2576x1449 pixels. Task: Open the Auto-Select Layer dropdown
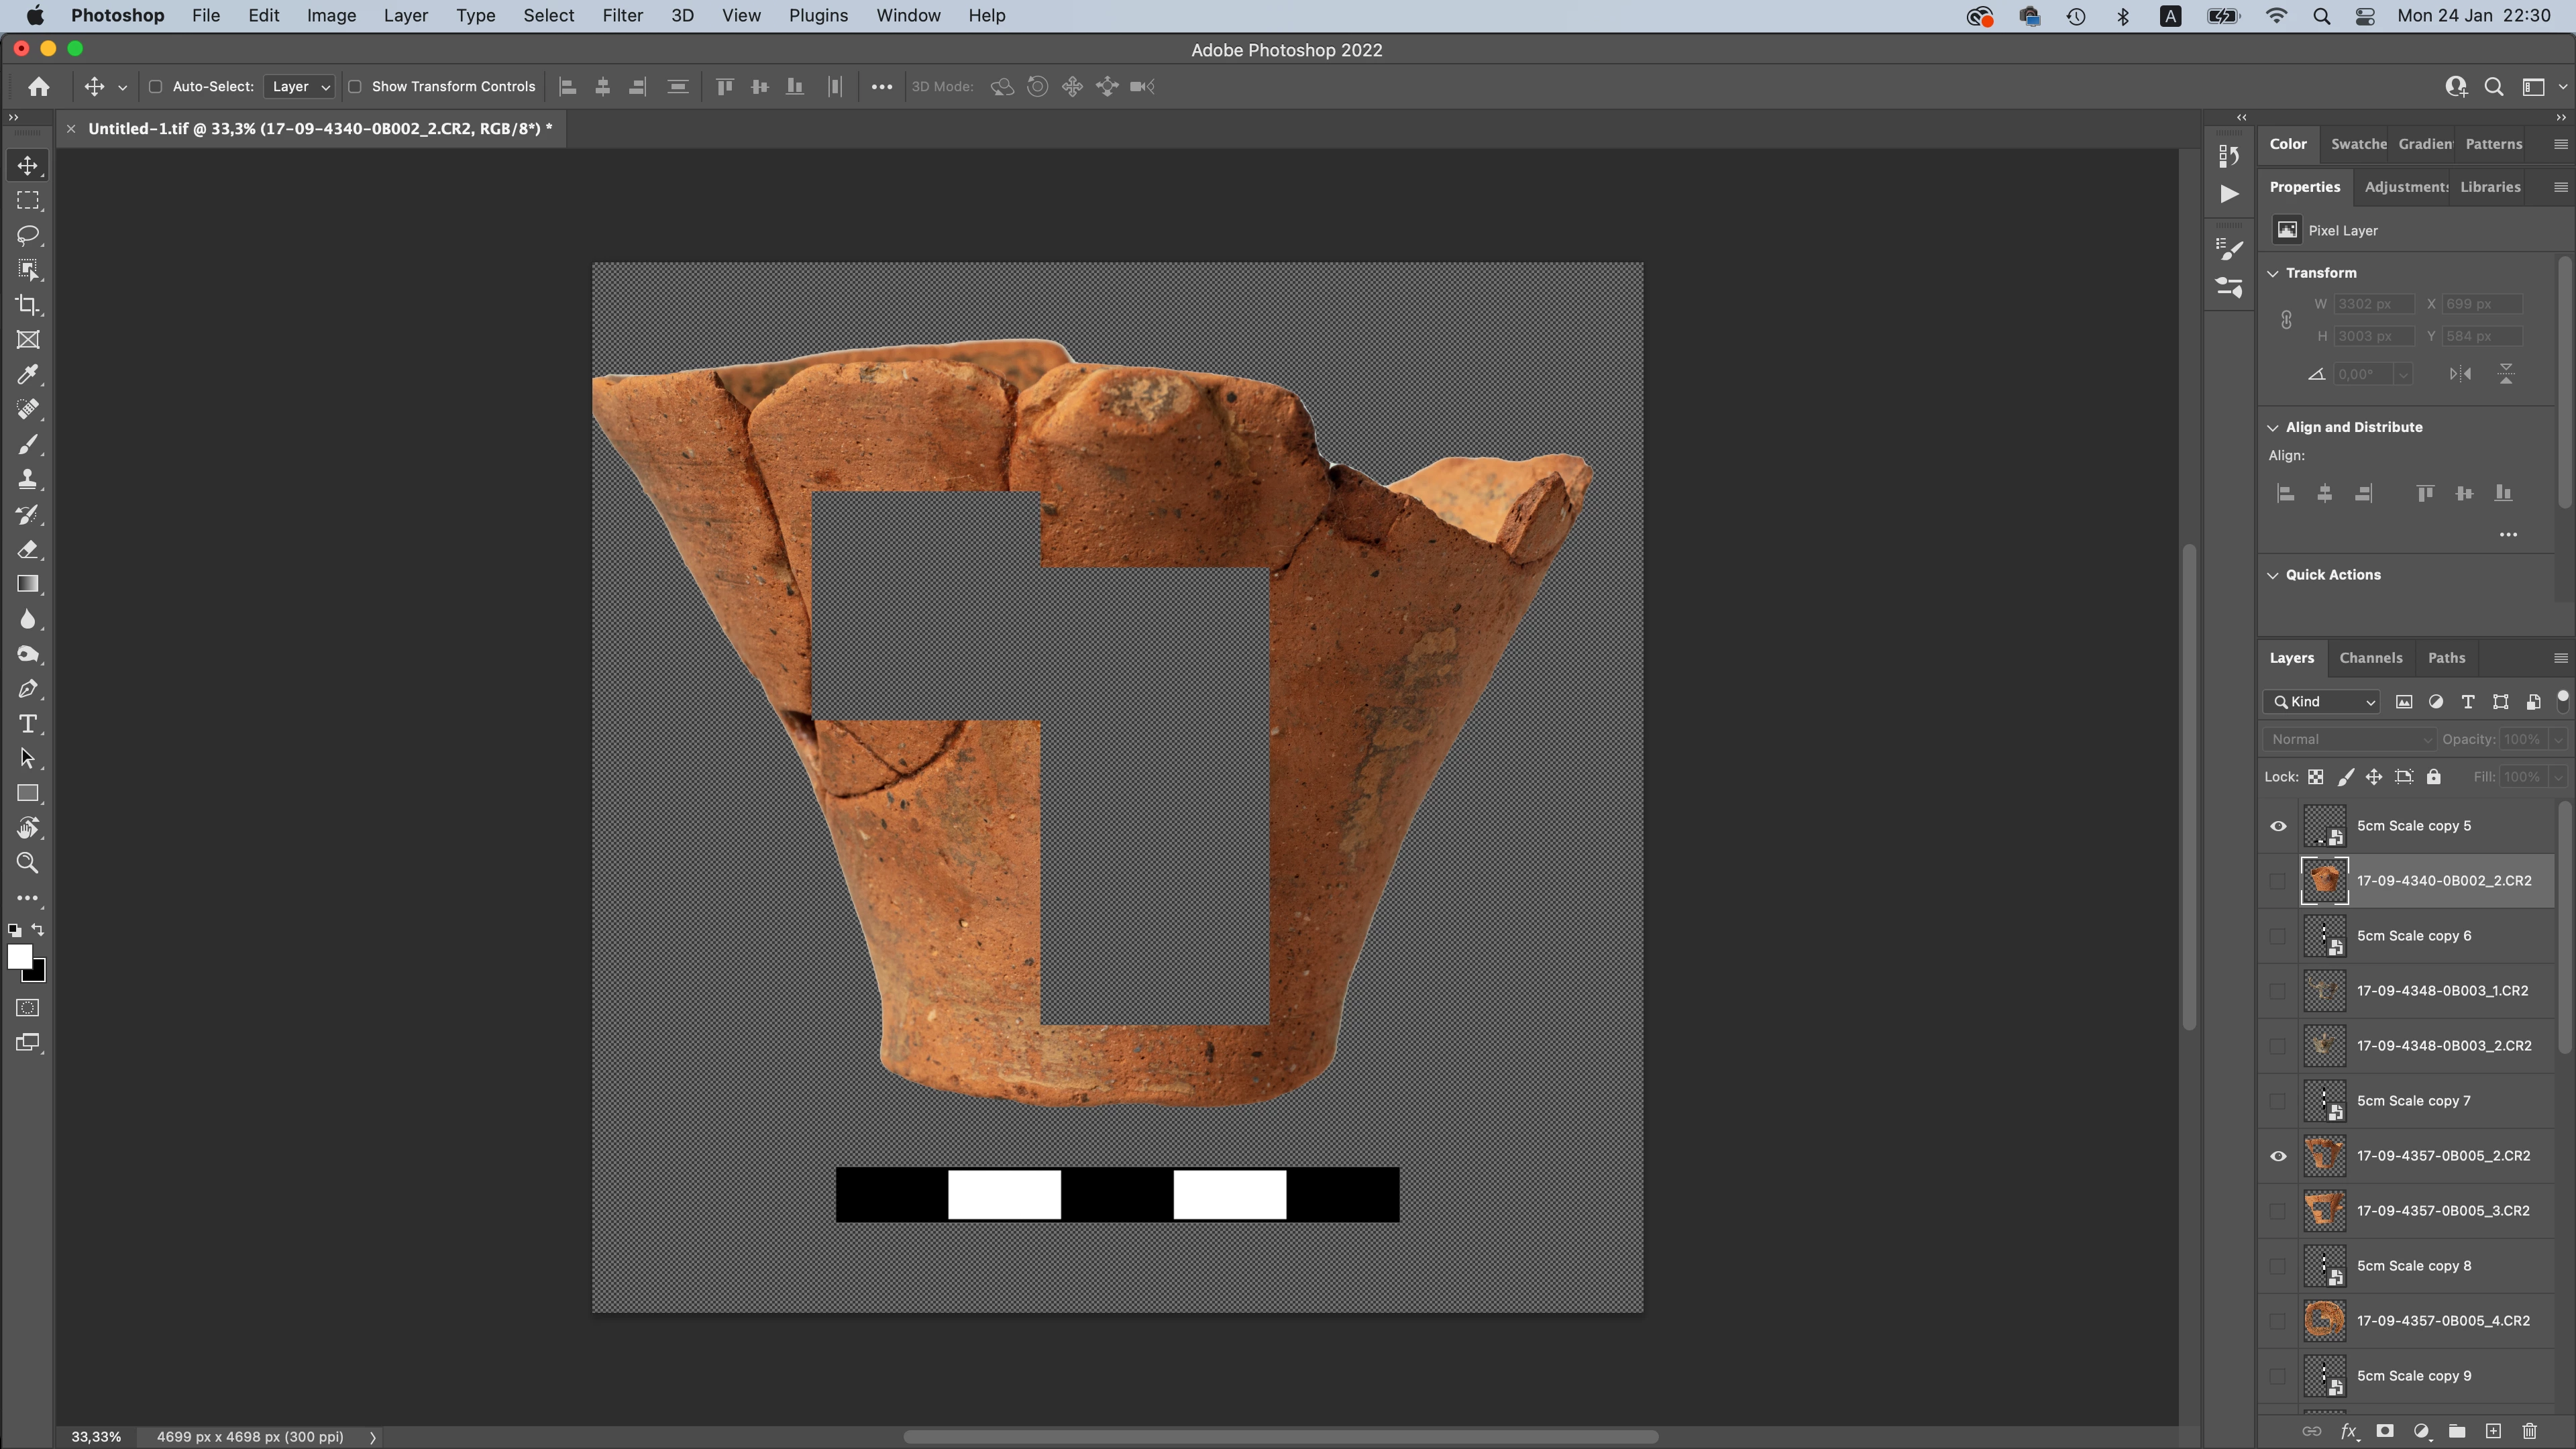click(299, 87)
